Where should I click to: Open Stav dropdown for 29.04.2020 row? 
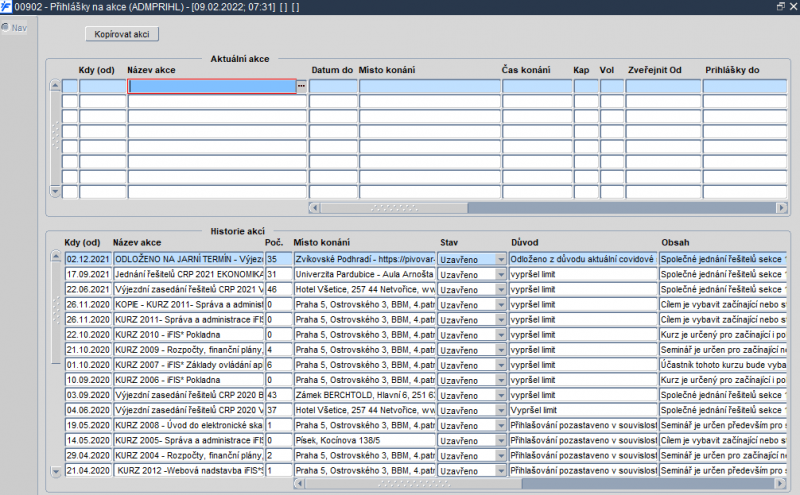point(501,455)
